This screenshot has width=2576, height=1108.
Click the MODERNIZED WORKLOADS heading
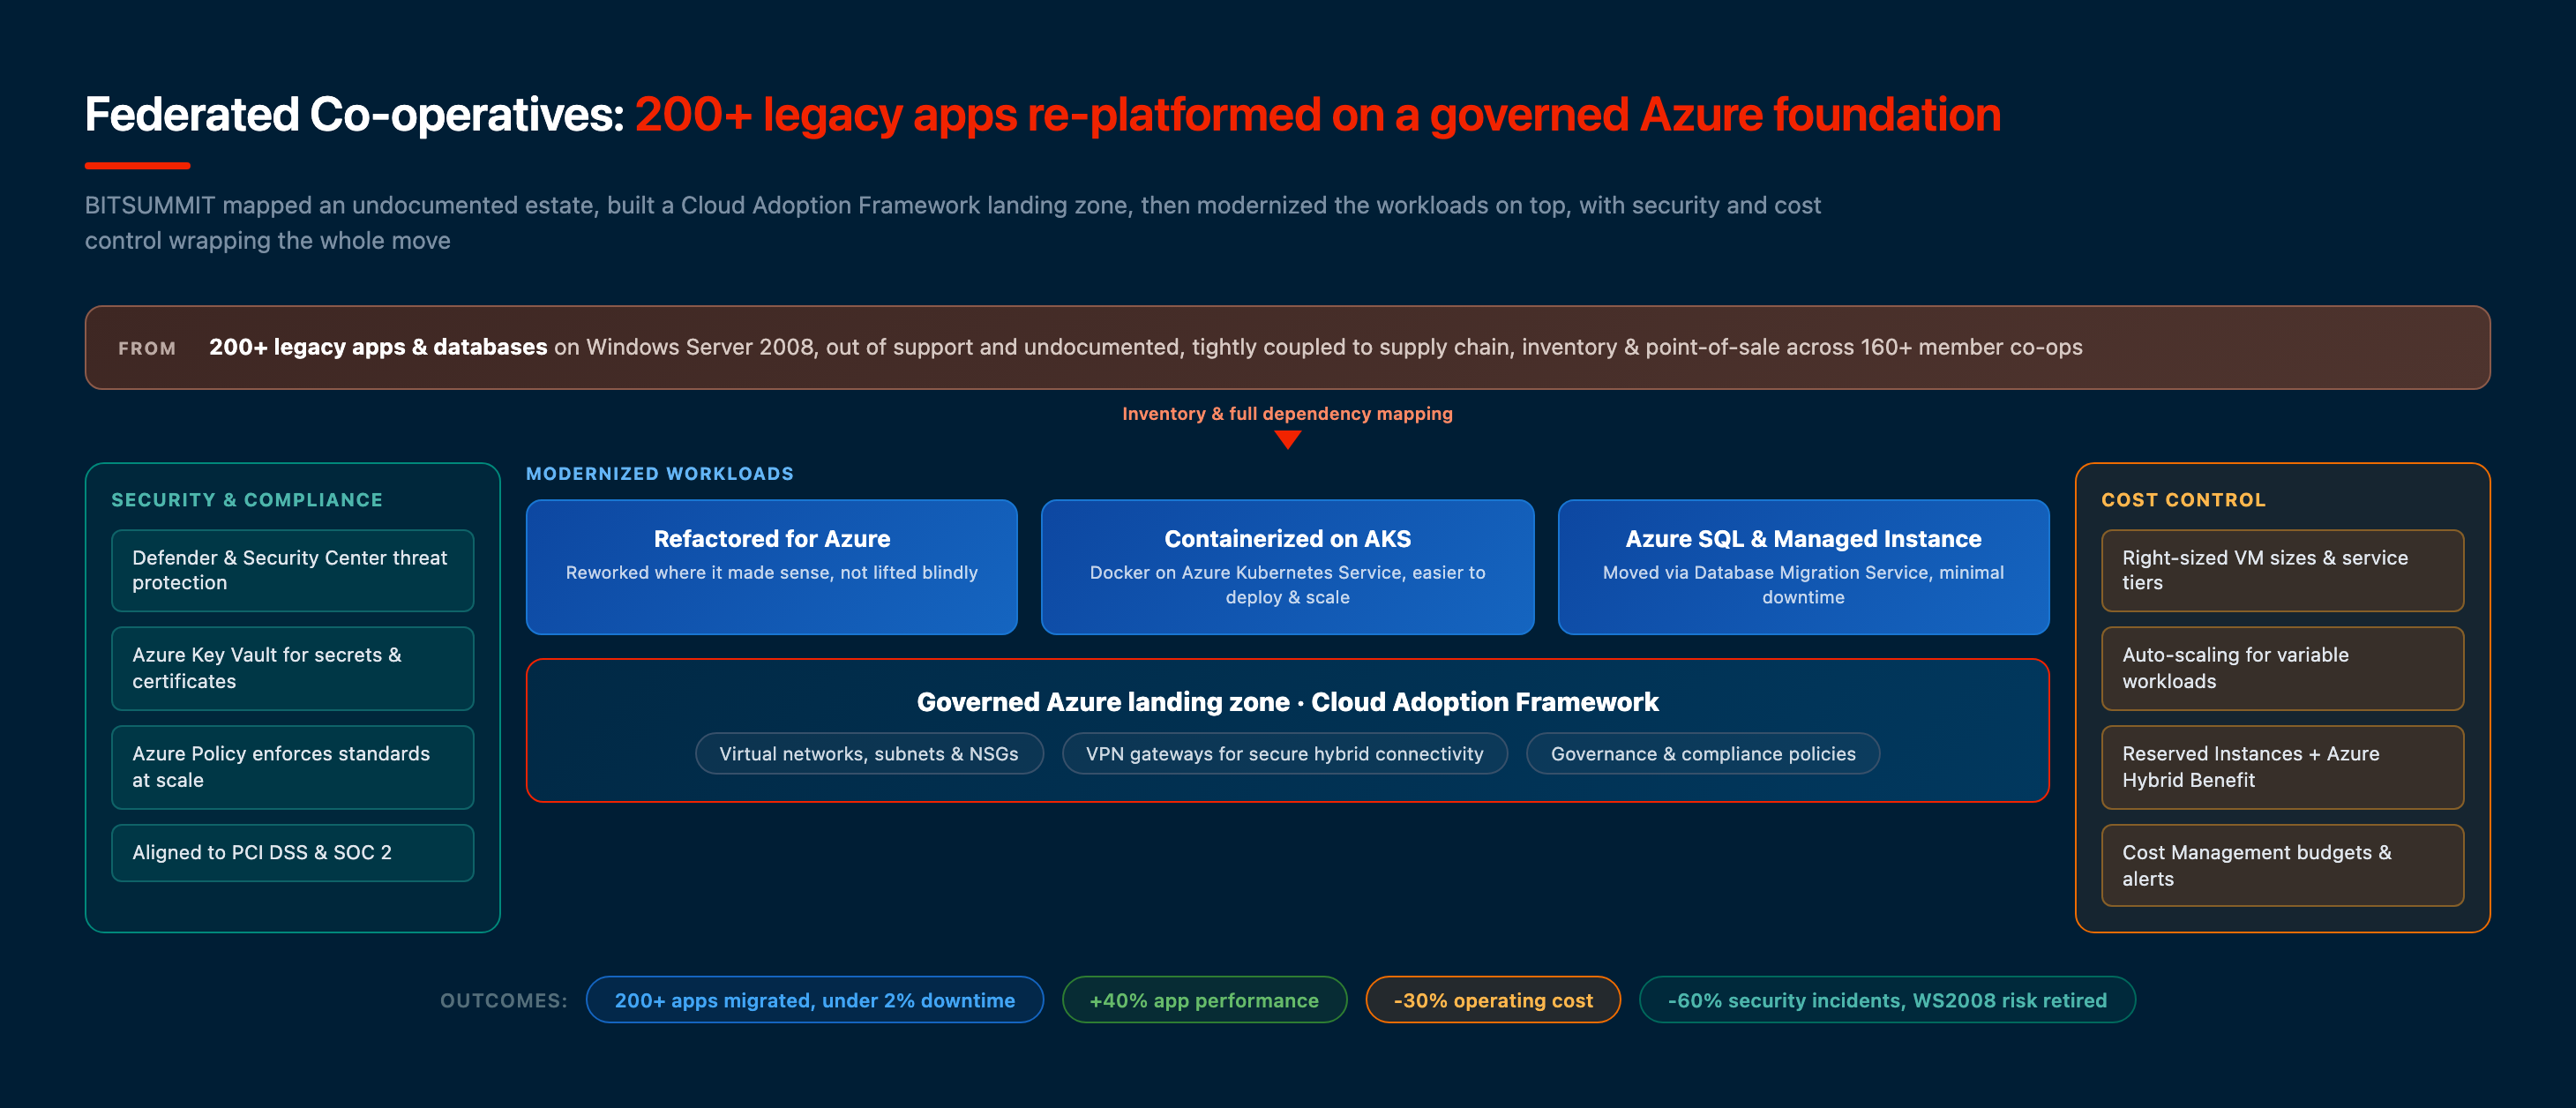(660, 473)
